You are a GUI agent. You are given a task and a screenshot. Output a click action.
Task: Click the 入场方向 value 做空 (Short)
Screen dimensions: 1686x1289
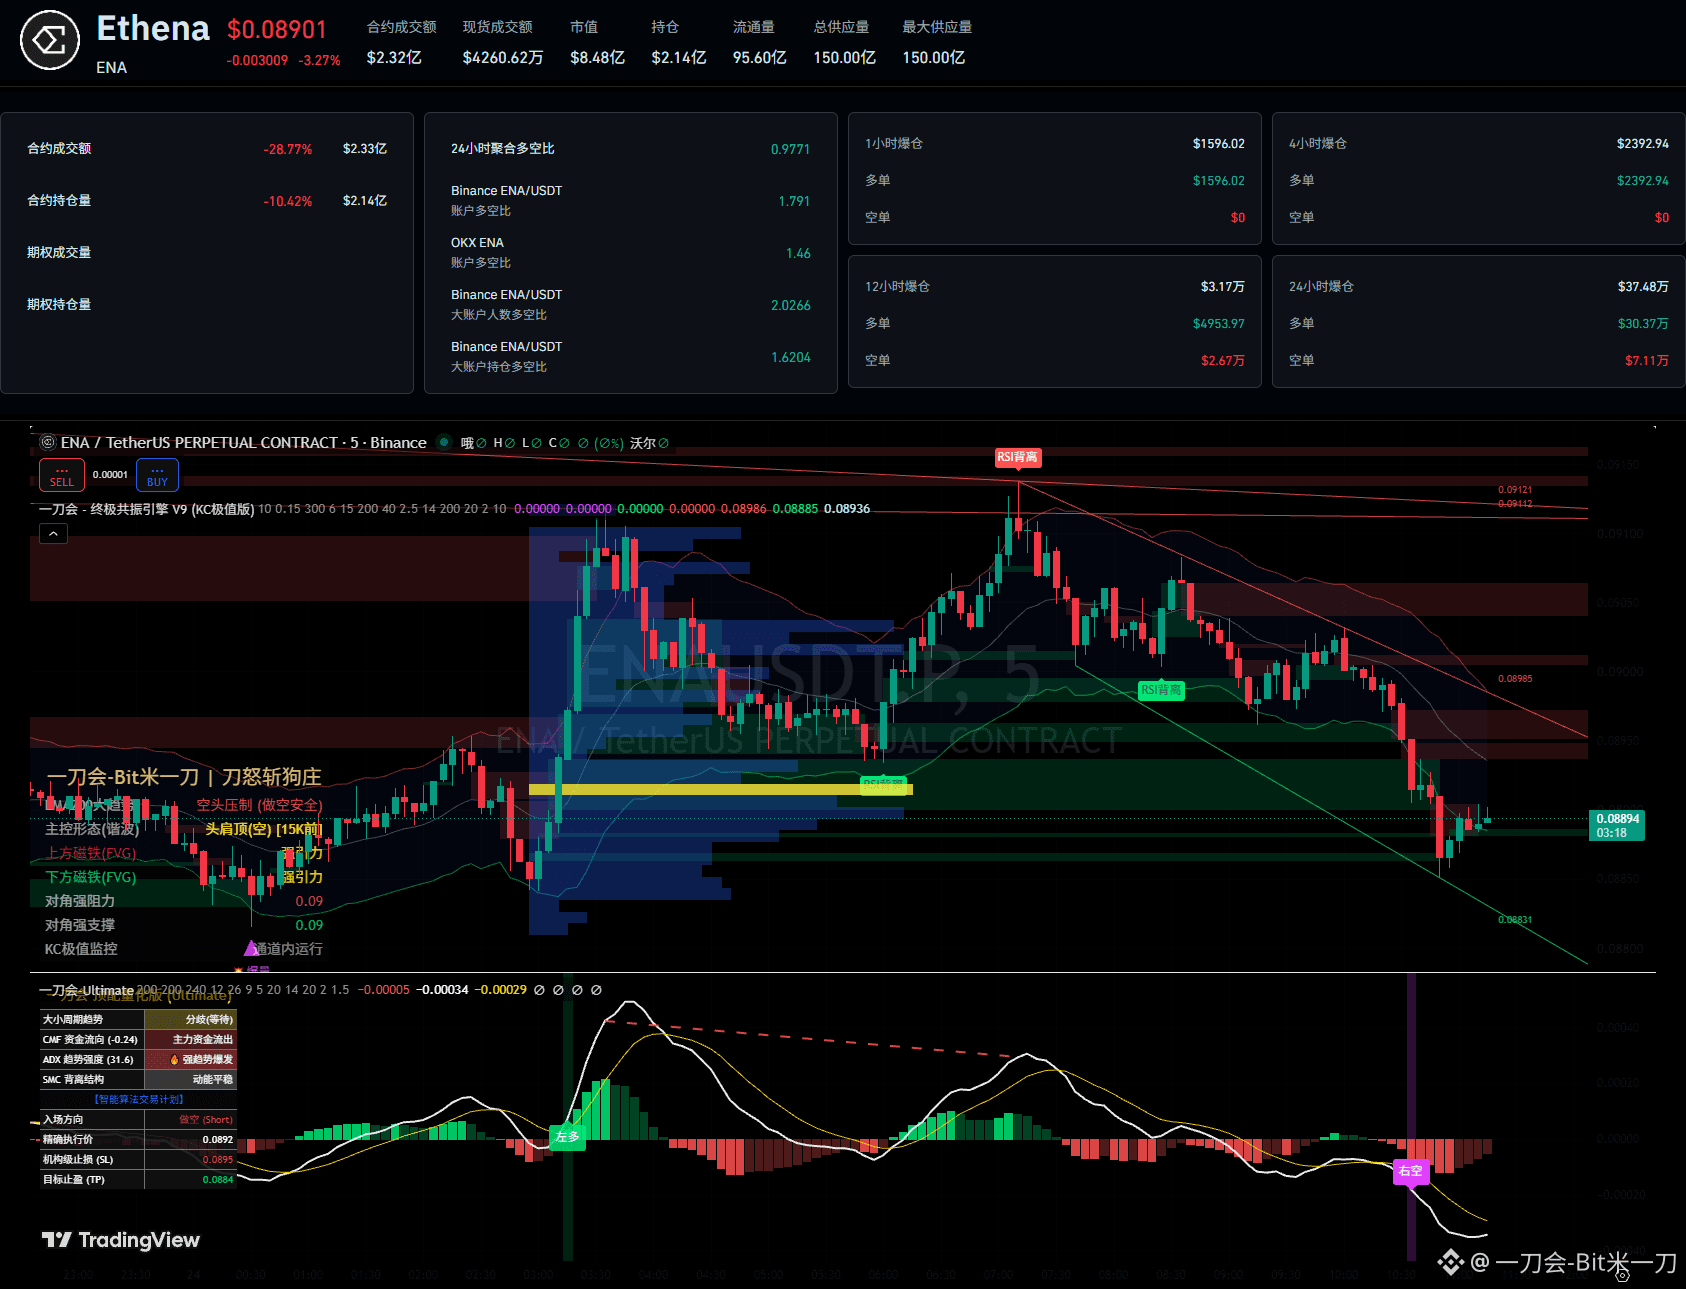206,1120
